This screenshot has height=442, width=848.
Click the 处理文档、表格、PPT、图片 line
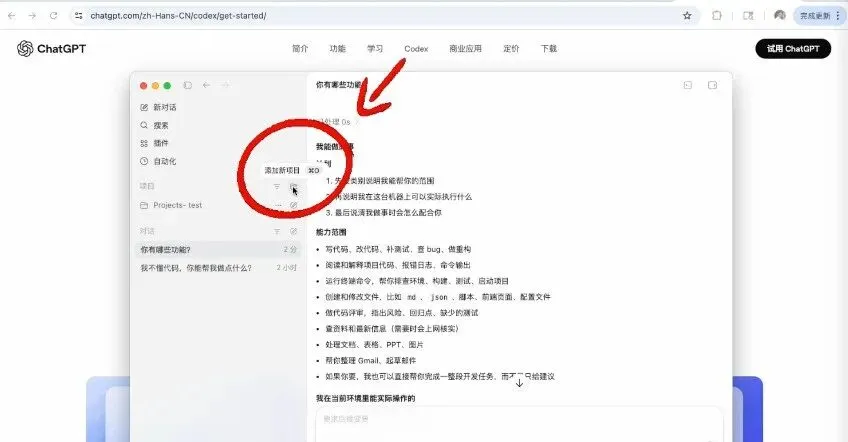tap(374, 345)
